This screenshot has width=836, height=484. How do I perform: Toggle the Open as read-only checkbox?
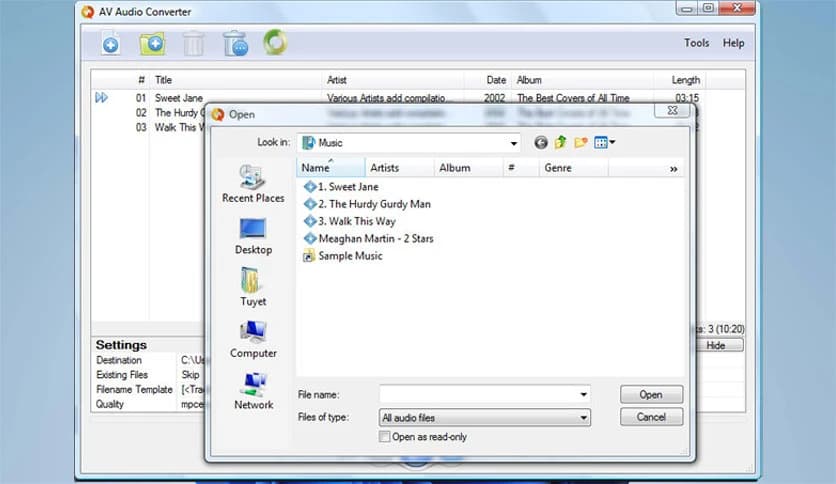[x=384, y=437]
